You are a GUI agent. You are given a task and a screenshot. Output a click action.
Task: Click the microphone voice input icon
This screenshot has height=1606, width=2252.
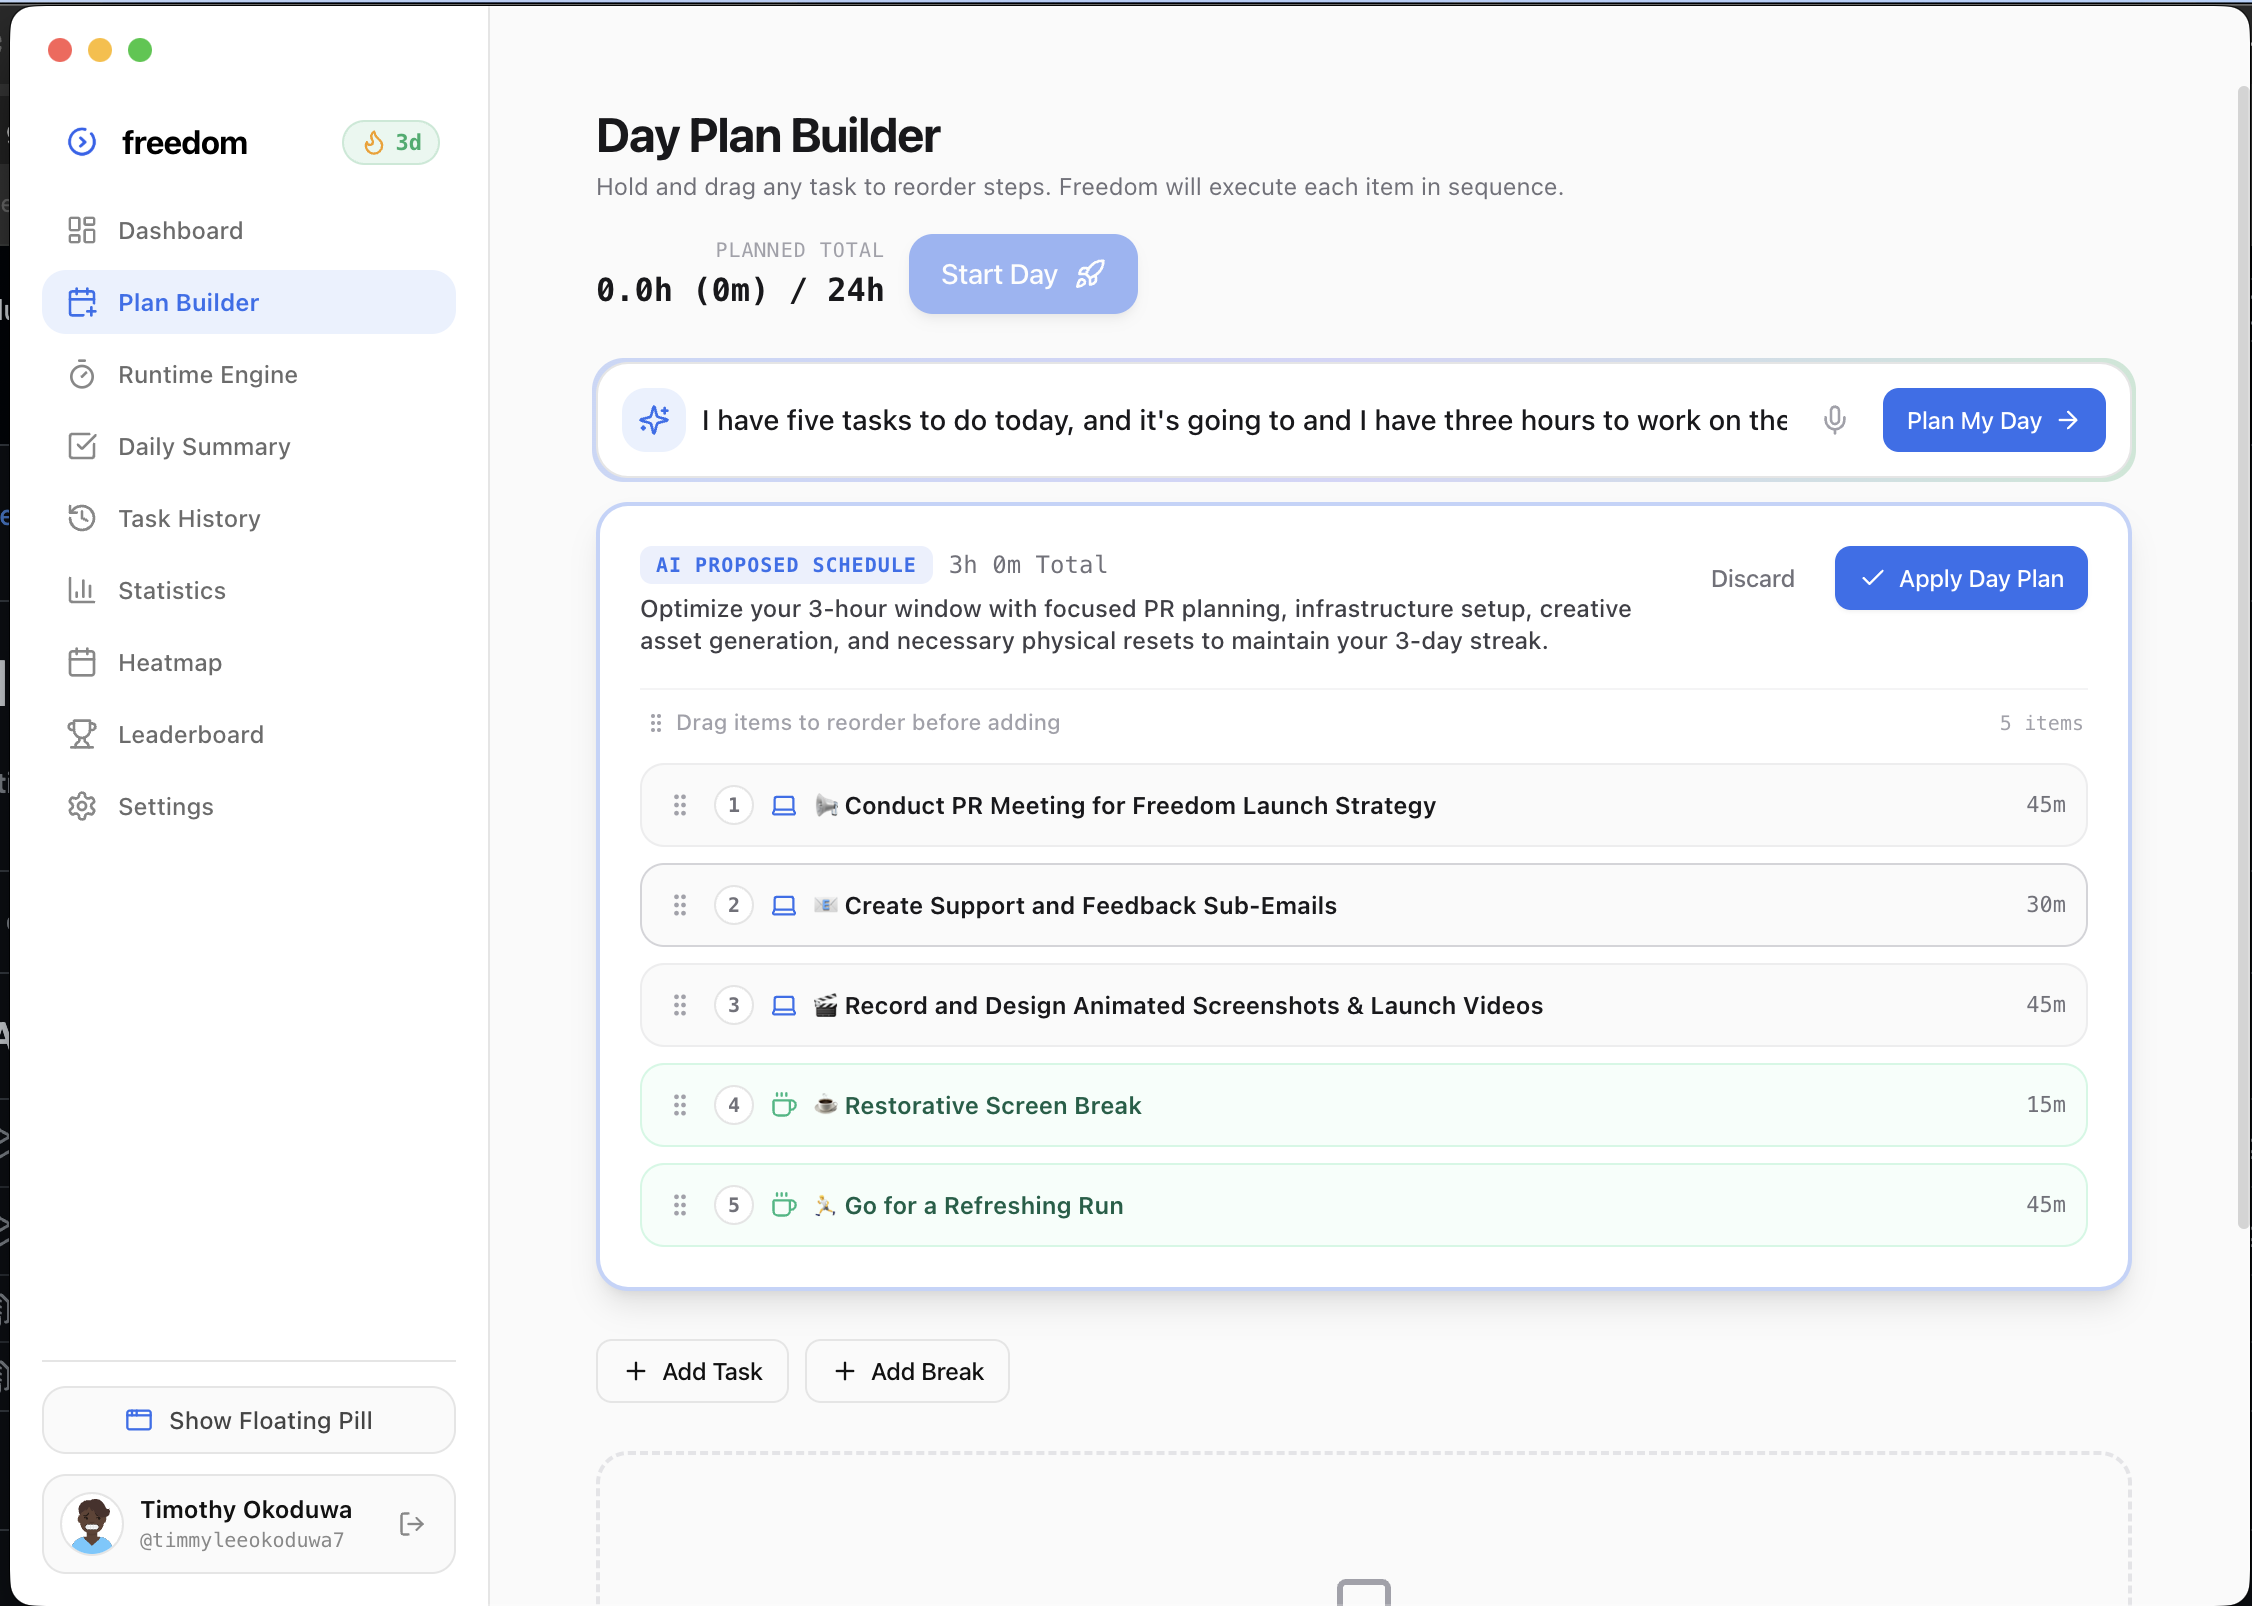[x=1834, y=420]
